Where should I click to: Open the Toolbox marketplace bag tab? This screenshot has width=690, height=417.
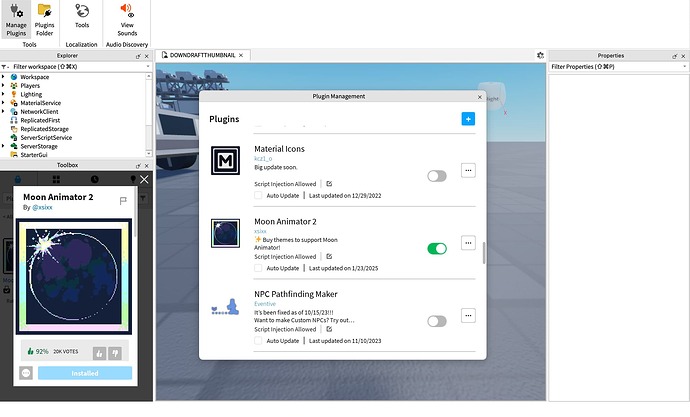pos(18,179)
